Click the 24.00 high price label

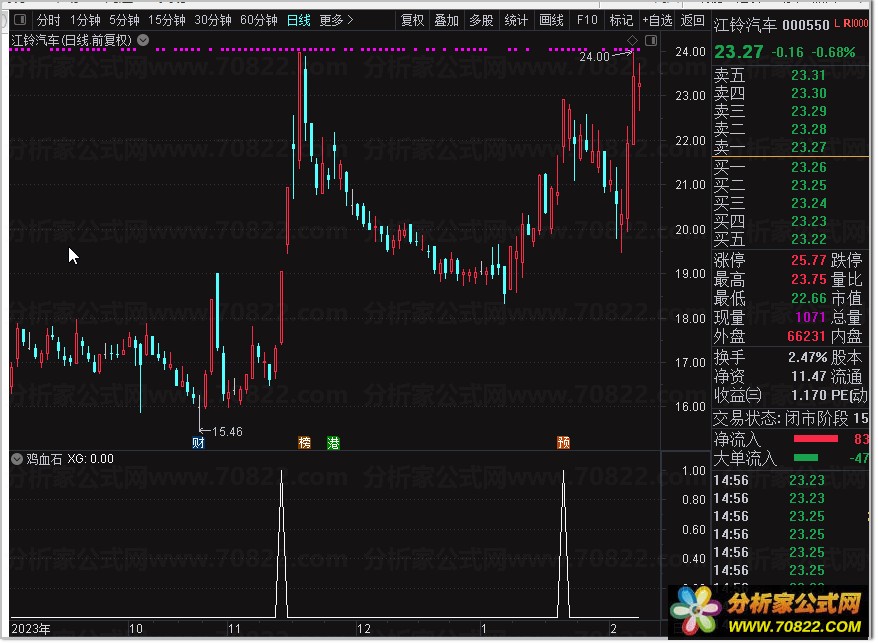pyautogui.click(x=594, y=57)
